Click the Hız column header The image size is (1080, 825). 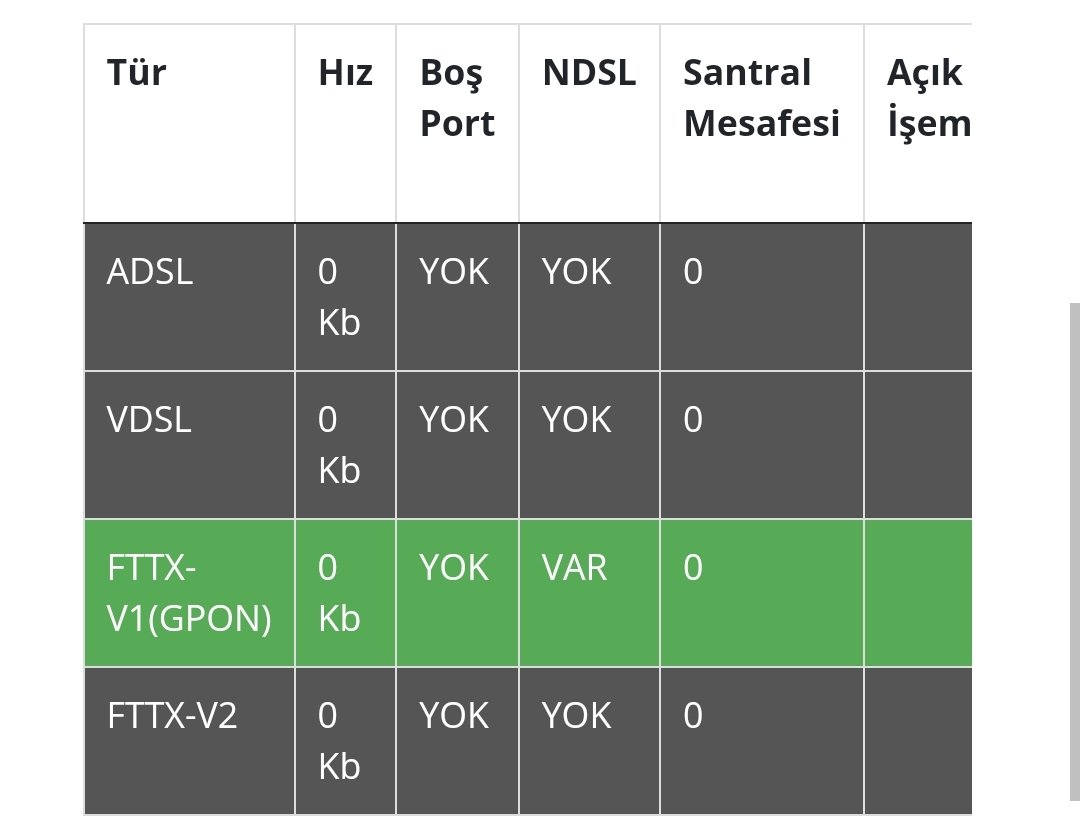coord(345,73)
